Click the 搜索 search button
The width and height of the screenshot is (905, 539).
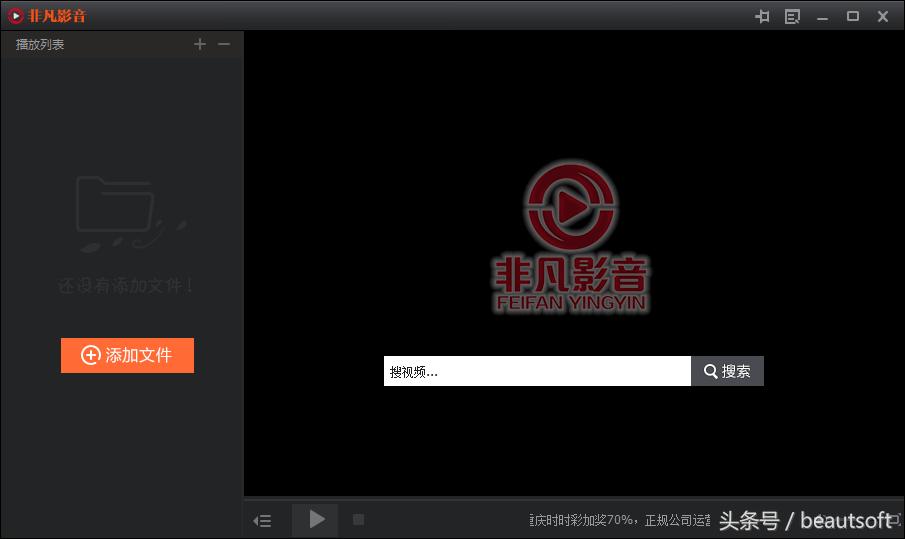(x=727, y=371)
